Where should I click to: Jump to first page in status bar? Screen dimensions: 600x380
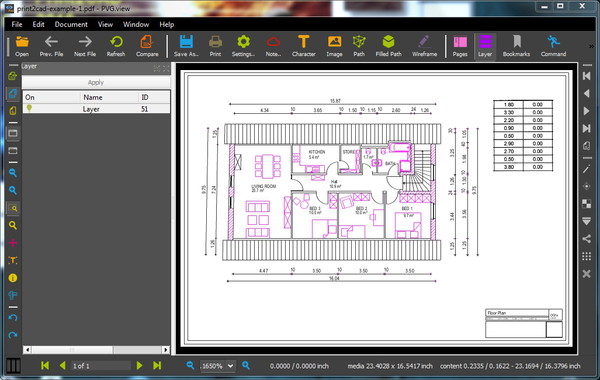[45, 365]
